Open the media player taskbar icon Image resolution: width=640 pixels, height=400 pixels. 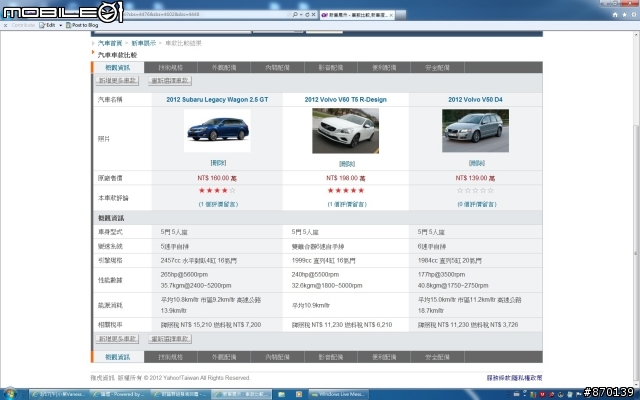pyautogui.click(x=299, y=394)
